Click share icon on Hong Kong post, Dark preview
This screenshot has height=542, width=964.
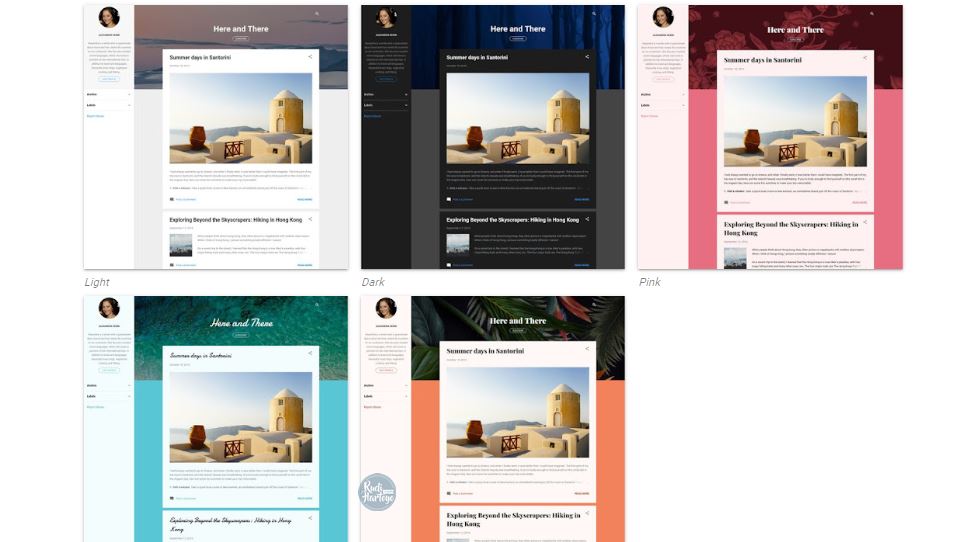click(x=587, y=219)
